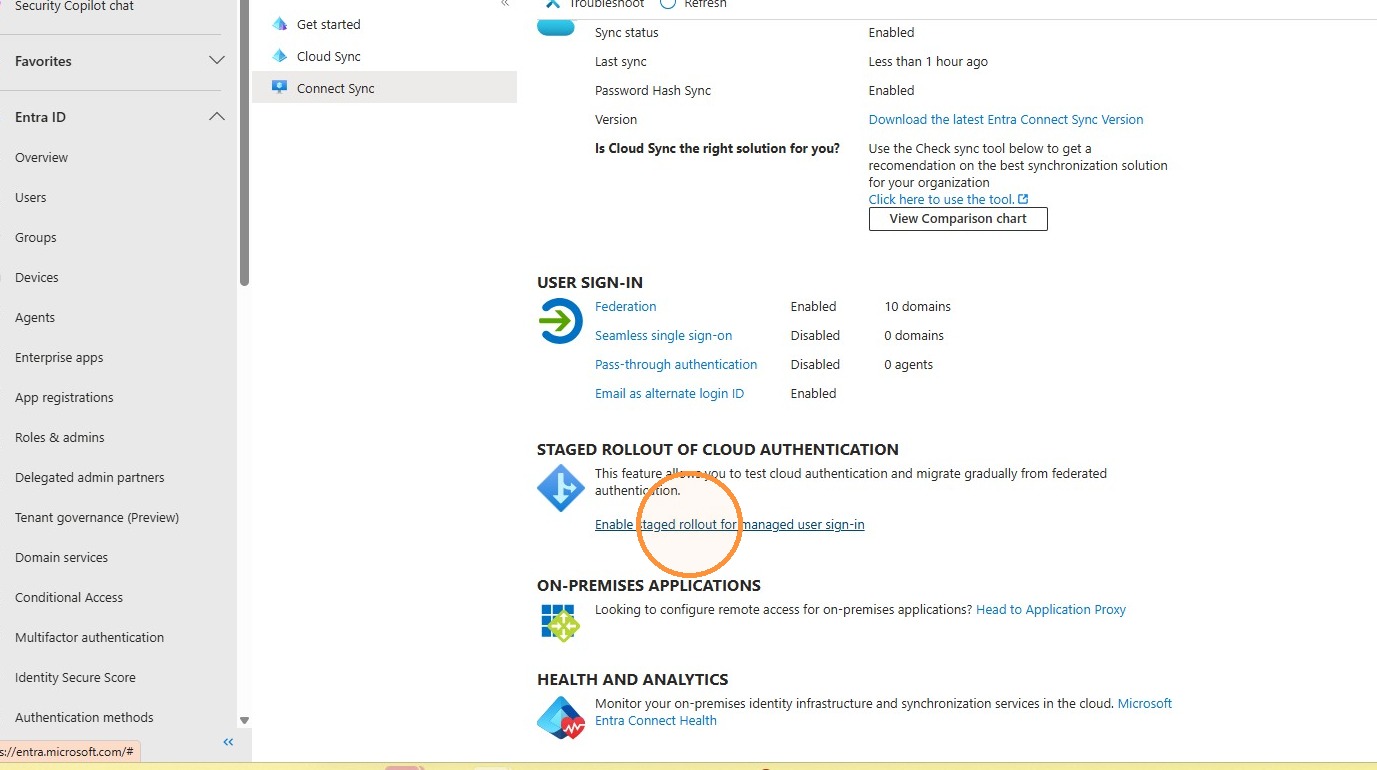
Task: Click the '10 domains' federation count
Action: pos(918,306)
